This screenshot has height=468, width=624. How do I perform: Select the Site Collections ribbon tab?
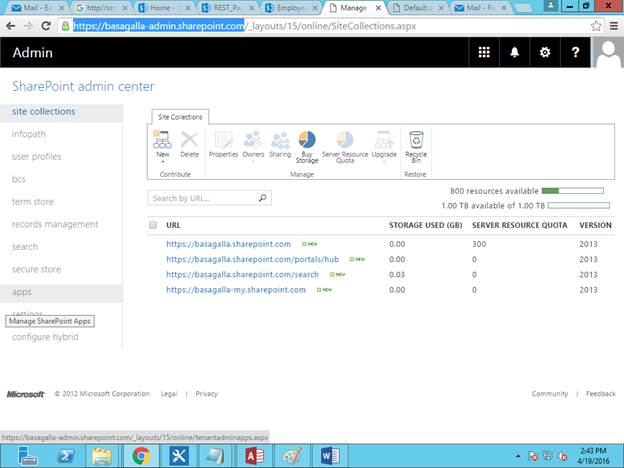coord(180,117)
